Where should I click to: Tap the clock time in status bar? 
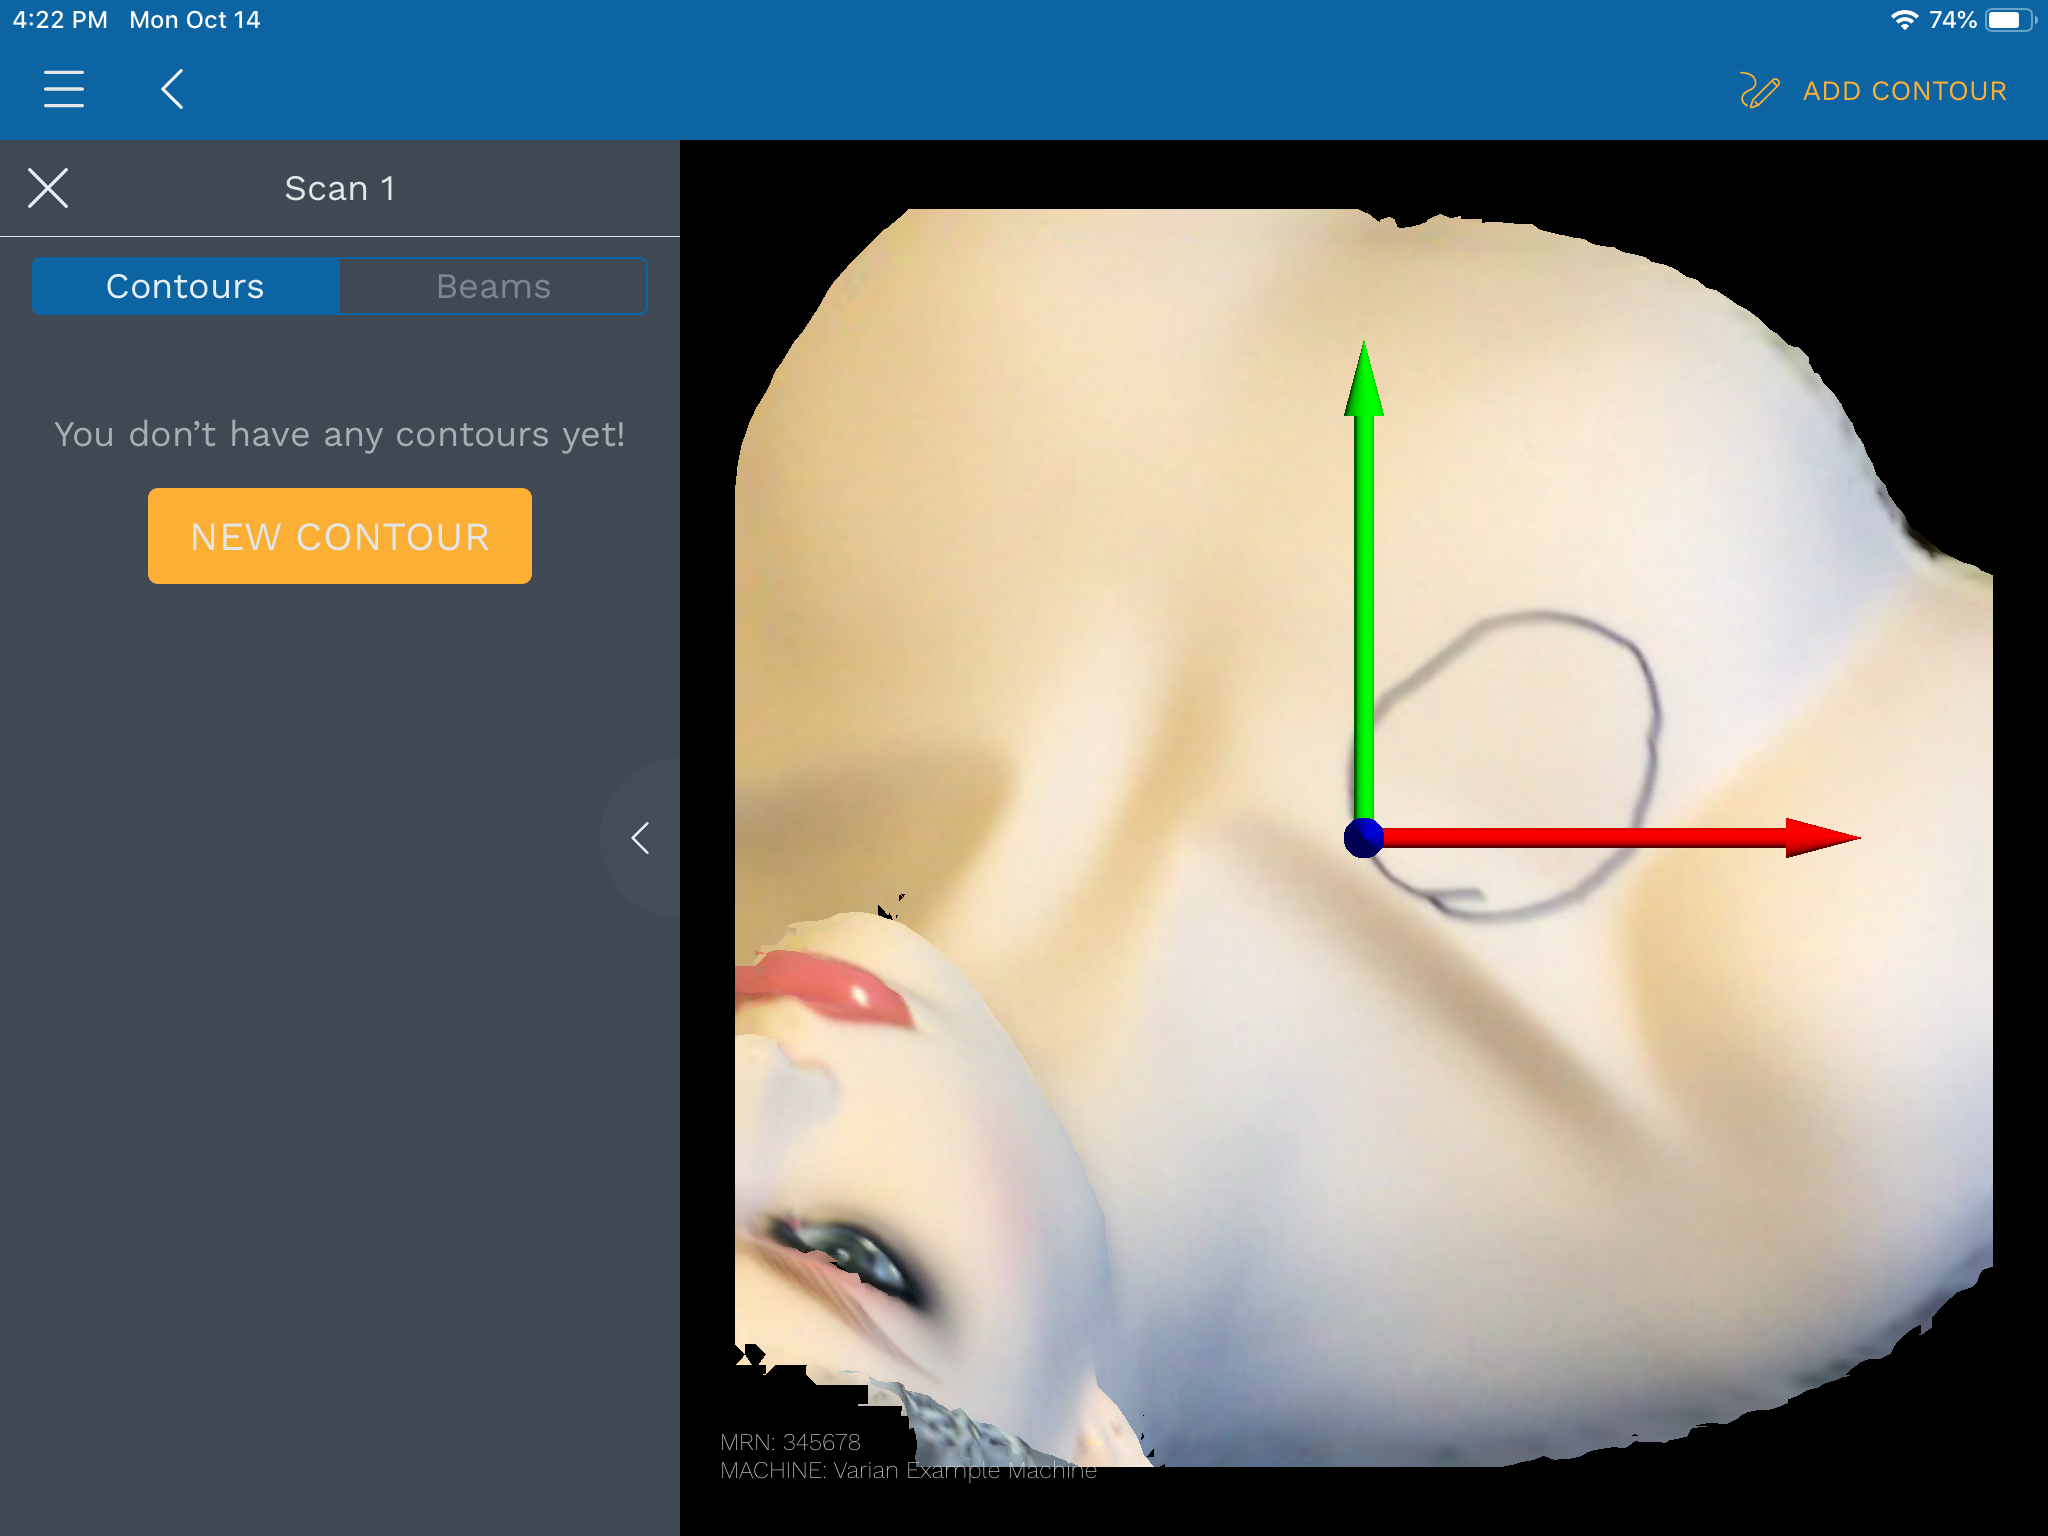tap(60, 20)
